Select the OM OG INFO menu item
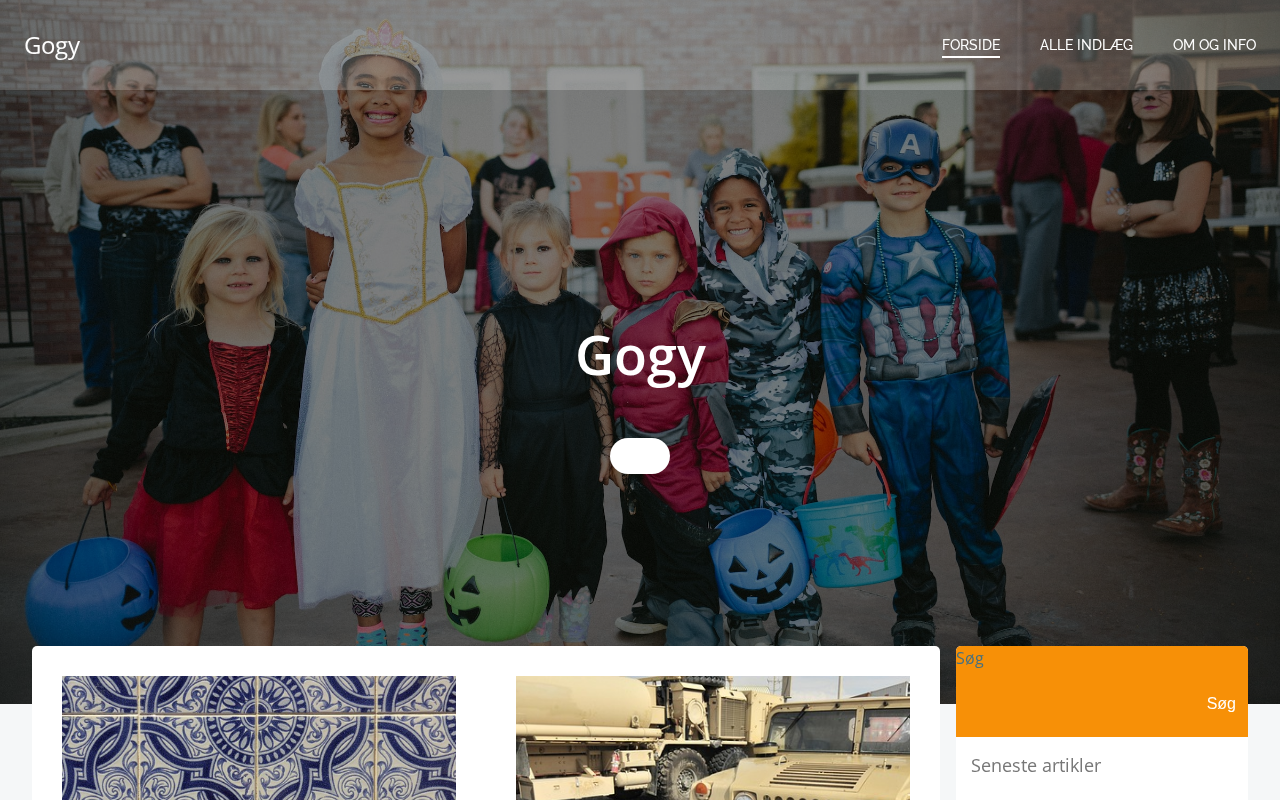This screenshot has width=1280, height=800. [1214, 45]
